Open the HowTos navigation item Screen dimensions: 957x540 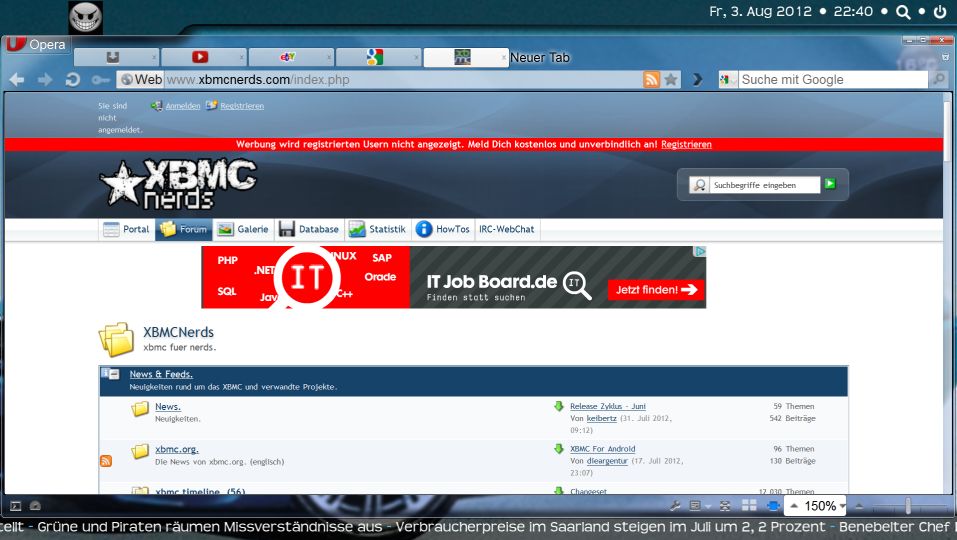[x=443, y=229]
